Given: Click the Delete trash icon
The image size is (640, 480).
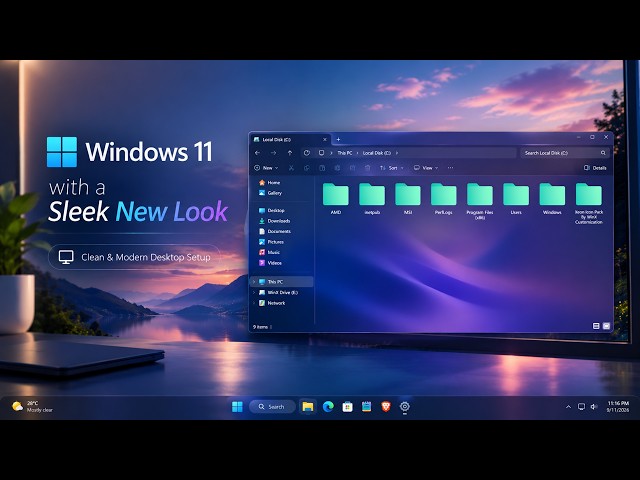Looking at the screenshot, I should coord(367,168).
